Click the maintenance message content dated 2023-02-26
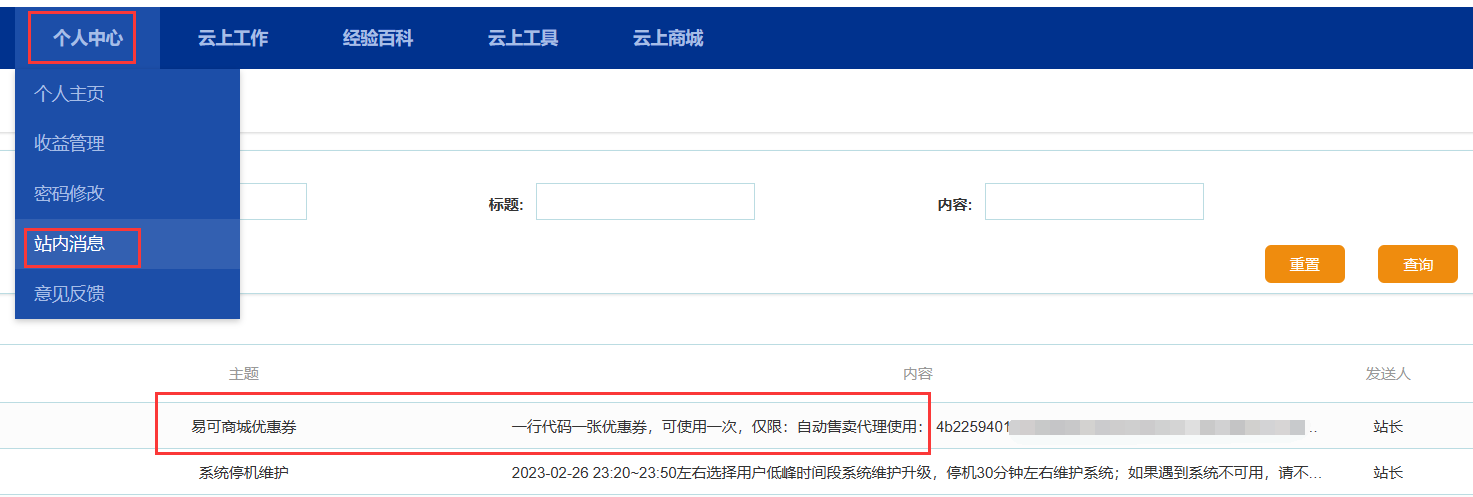The height and width of the screenshot is (497, 1473). point(915,472)
